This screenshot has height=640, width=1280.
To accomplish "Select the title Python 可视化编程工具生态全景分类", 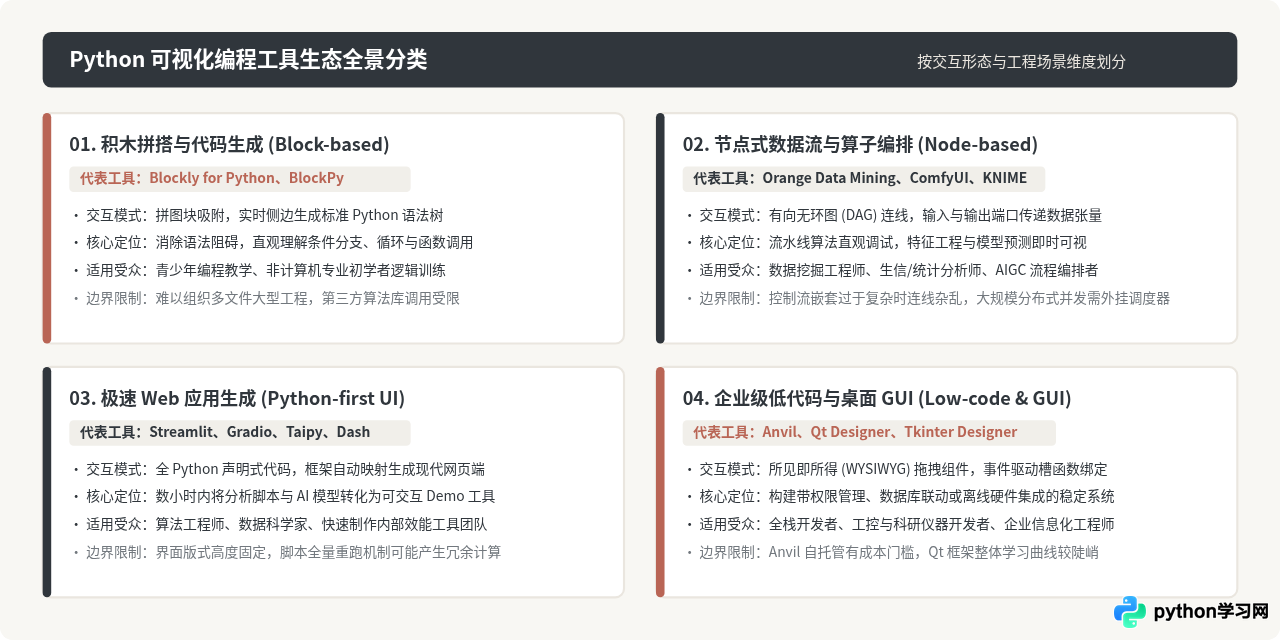I will [x=248, y=59].
